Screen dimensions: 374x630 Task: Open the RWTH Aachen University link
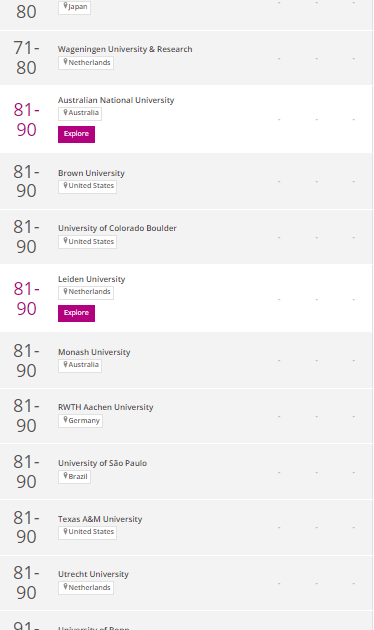[105, 407]
